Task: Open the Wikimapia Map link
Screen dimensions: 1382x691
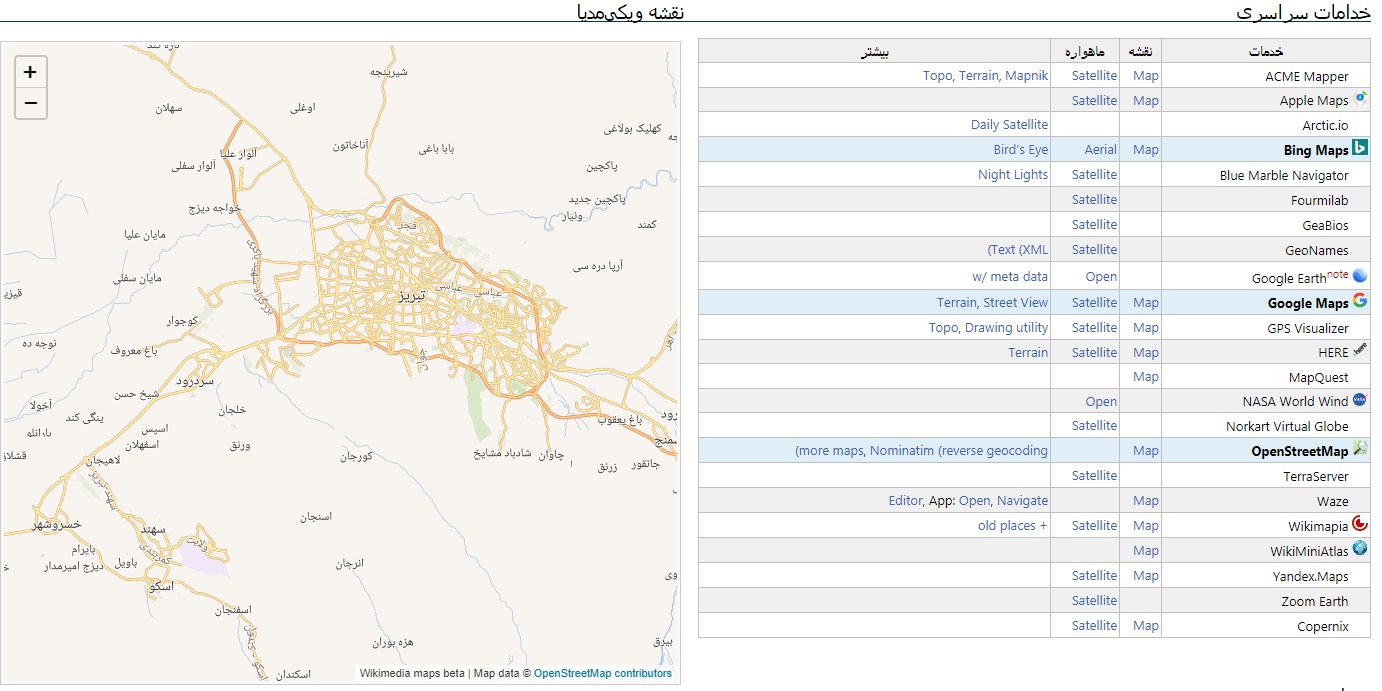Action: [x=1146, y=526]
